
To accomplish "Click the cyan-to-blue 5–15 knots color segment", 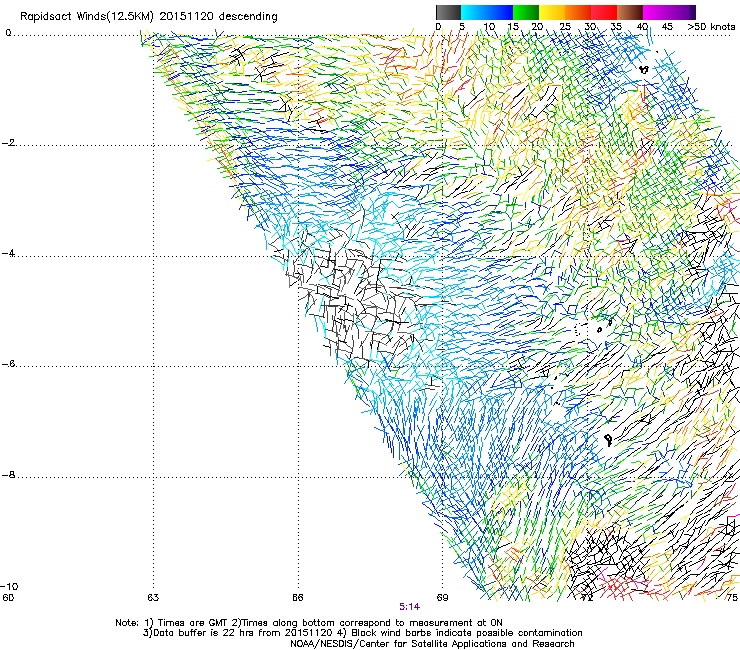I will (487, 12).
